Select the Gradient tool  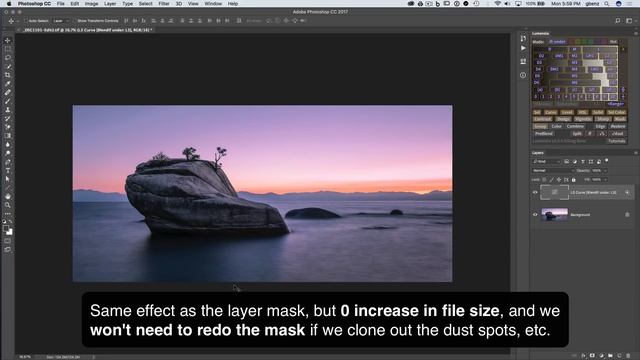point(7,136)
